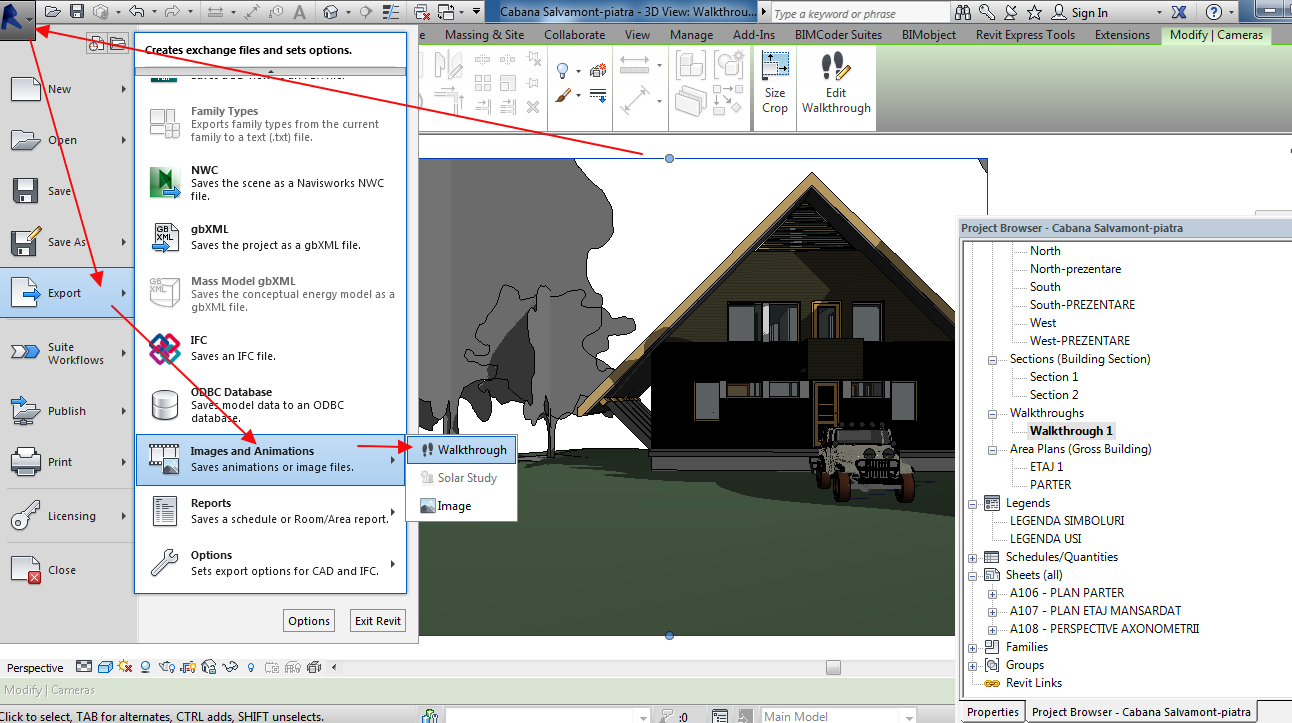1292x723 pixels.
Task: Switch to the Massing & Site ribbon tab
Action: pyautogui.click(x=484, y=35)
